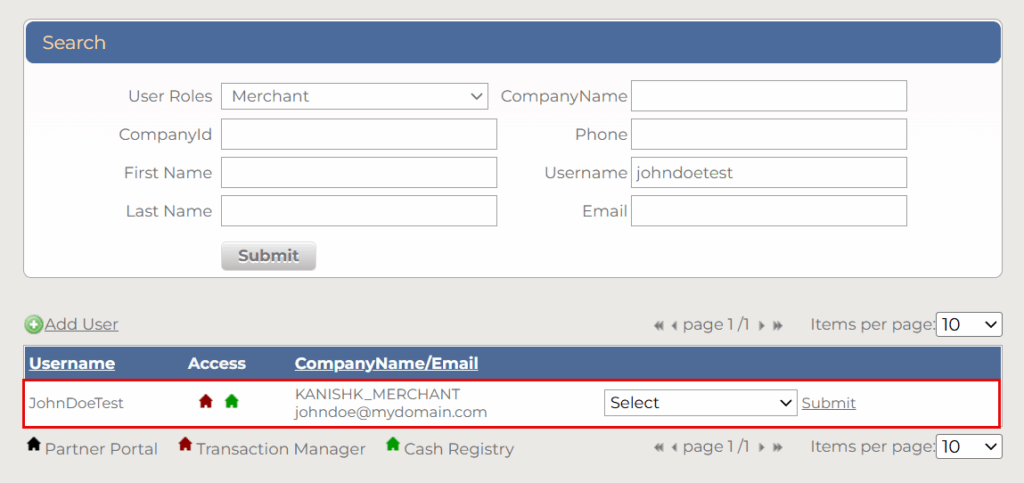Click the Cash Registry legend house icon
The width and height of the screenshot is (1024, 483).
coord(393,445)
